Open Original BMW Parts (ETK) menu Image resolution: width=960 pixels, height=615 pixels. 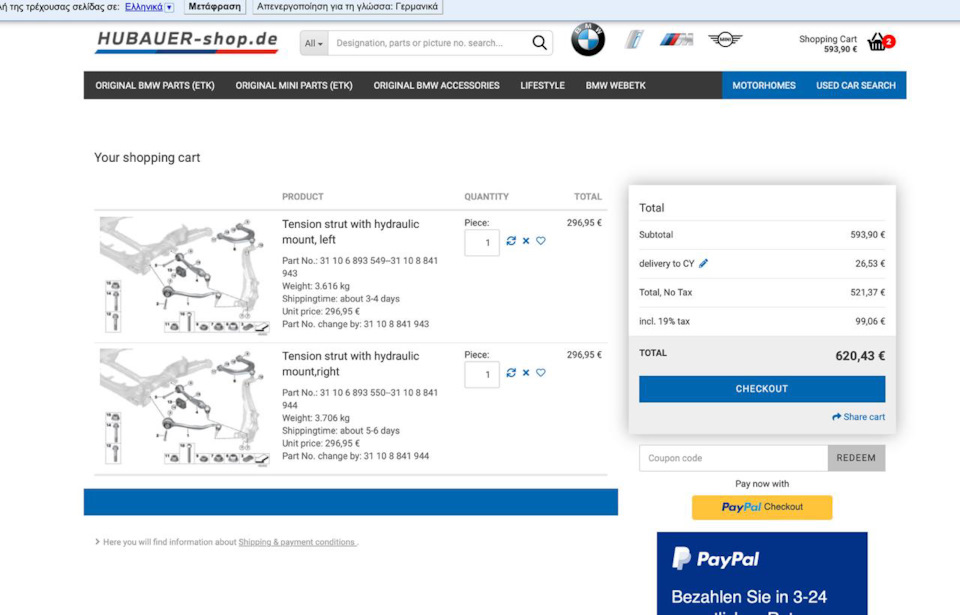(155, 85)
